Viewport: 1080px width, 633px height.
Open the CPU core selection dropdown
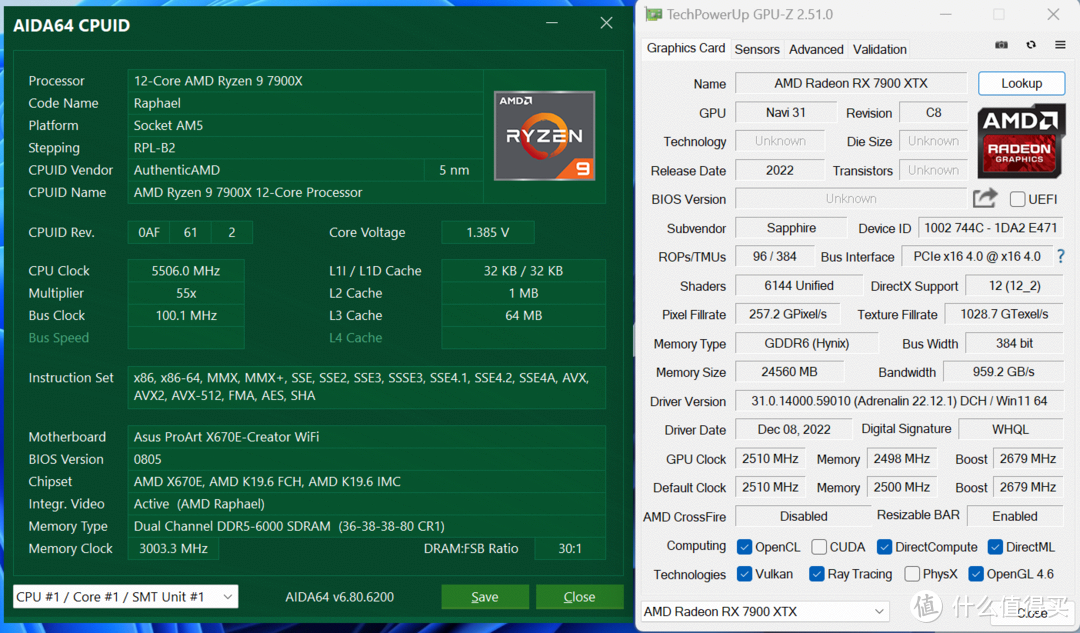[125, 596]
